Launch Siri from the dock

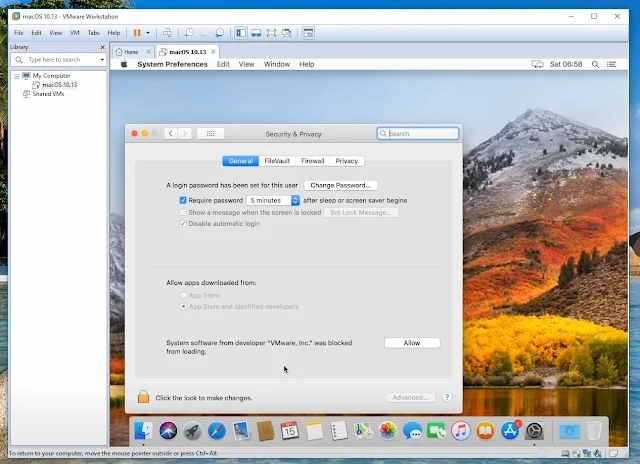(168, 431)
